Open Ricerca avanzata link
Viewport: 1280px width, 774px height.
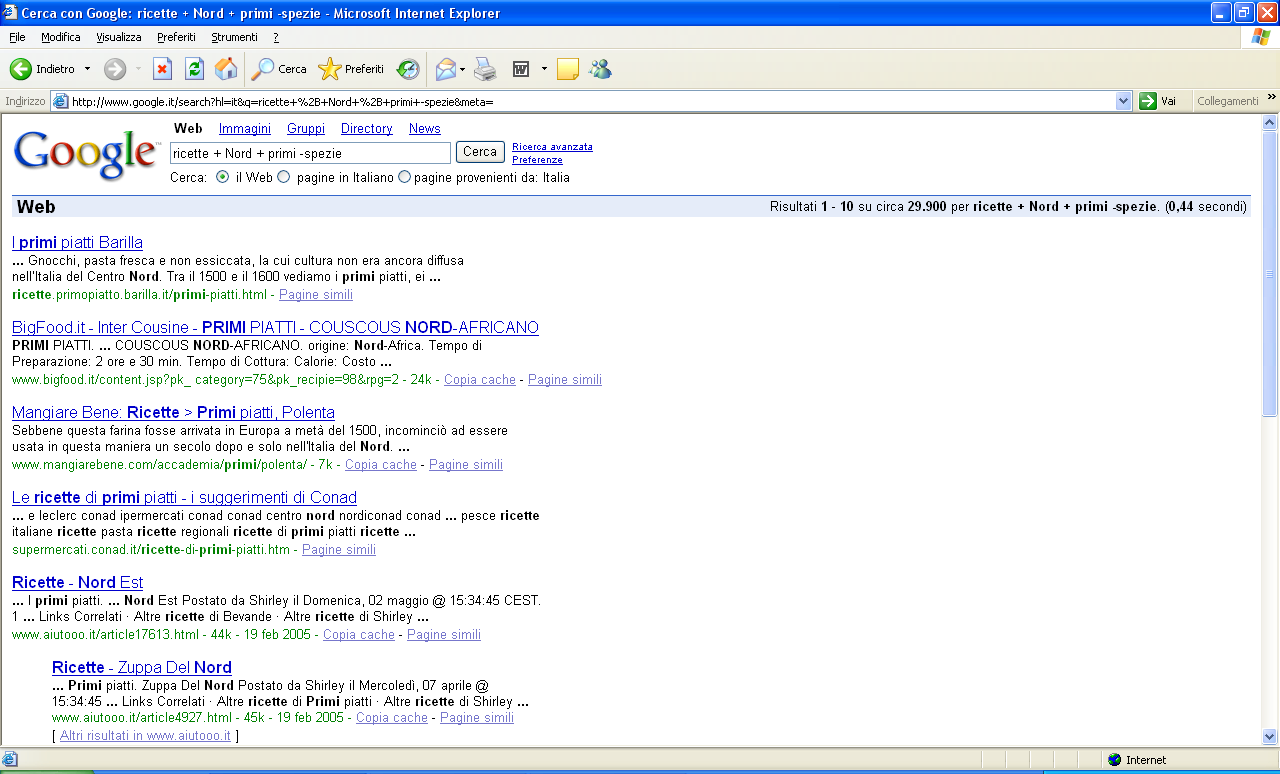(x=552, y=147)
